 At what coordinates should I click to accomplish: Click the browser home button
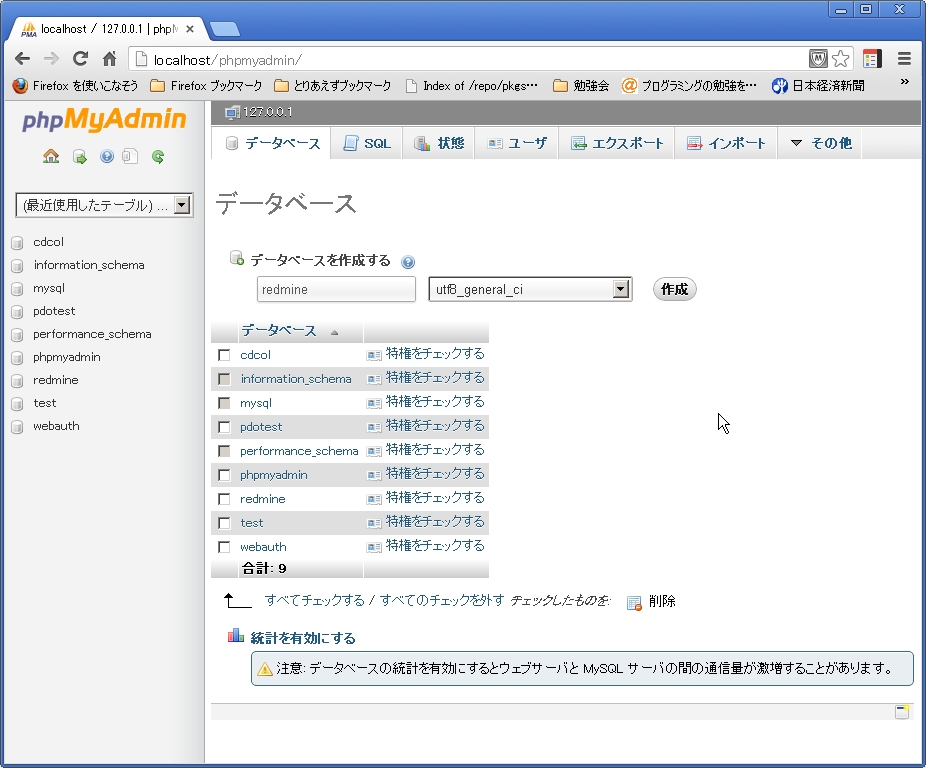[x=109, y=58]
